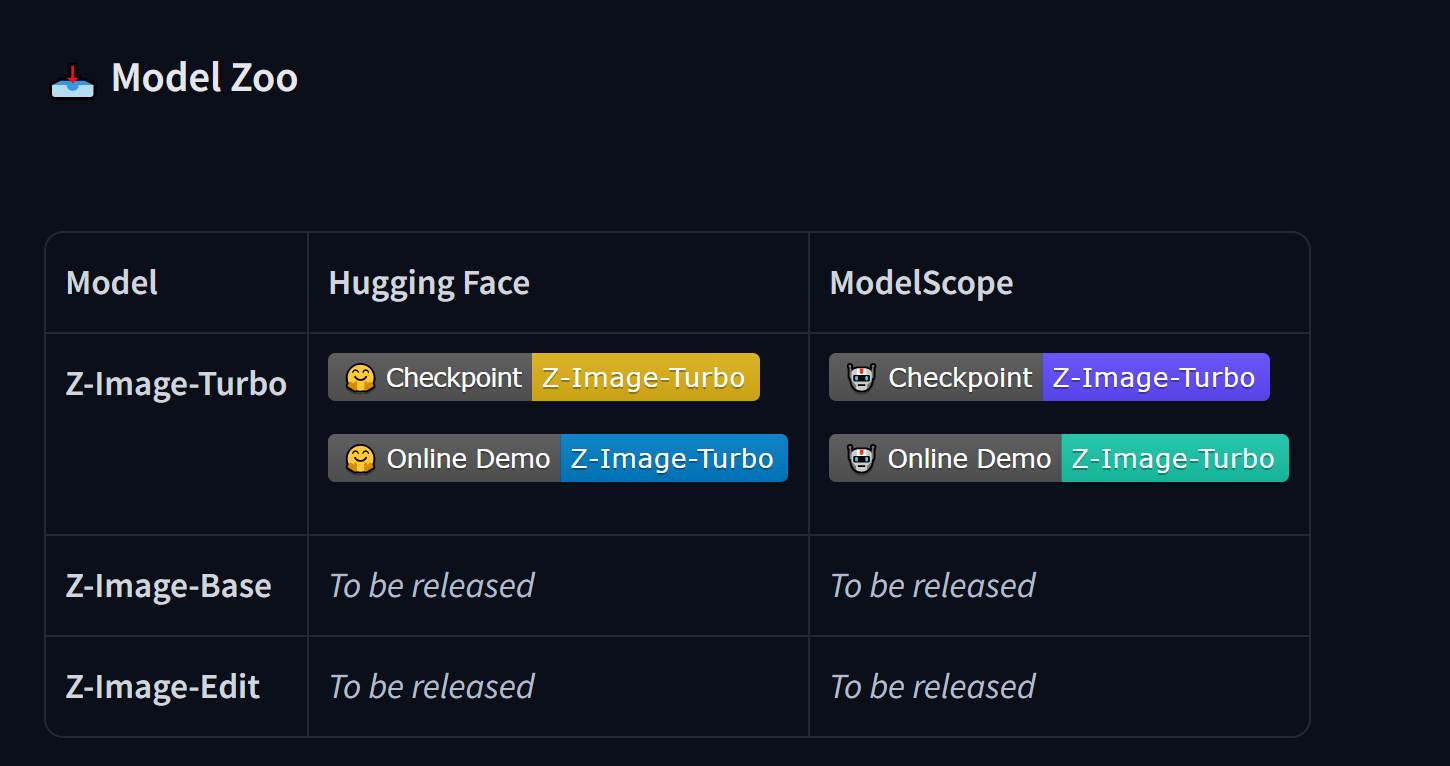The height and width of the screenshot is (766, 1450).
Task: Click the hugging face emoji on Online Demo badge
Action: pyautogui.click(x=360, y=459)
